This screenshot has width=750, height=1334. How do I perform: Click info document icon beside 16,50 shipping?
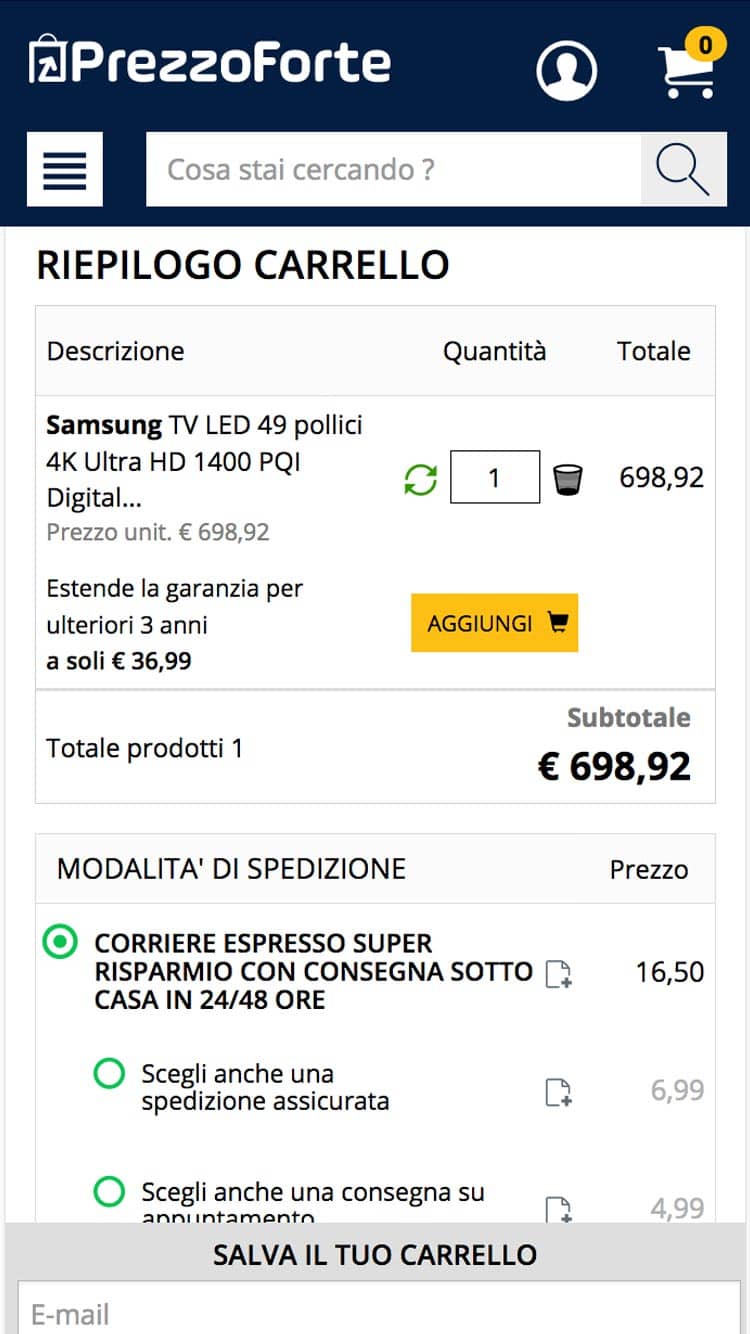pyautogui.click(x=559, y=973)
